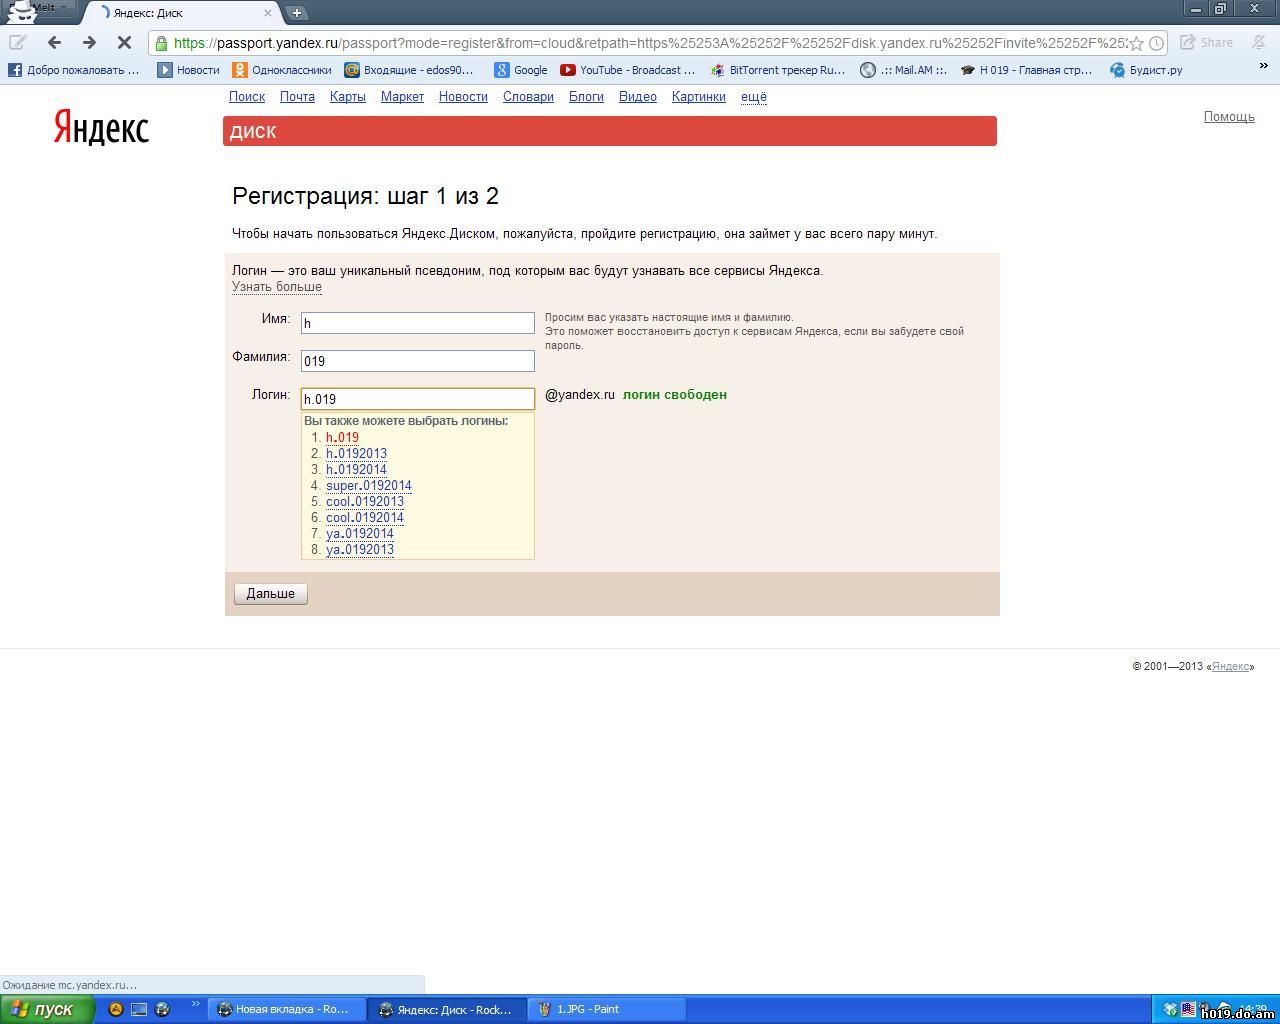Choose suggested login ya.0192013

[360, 549]
